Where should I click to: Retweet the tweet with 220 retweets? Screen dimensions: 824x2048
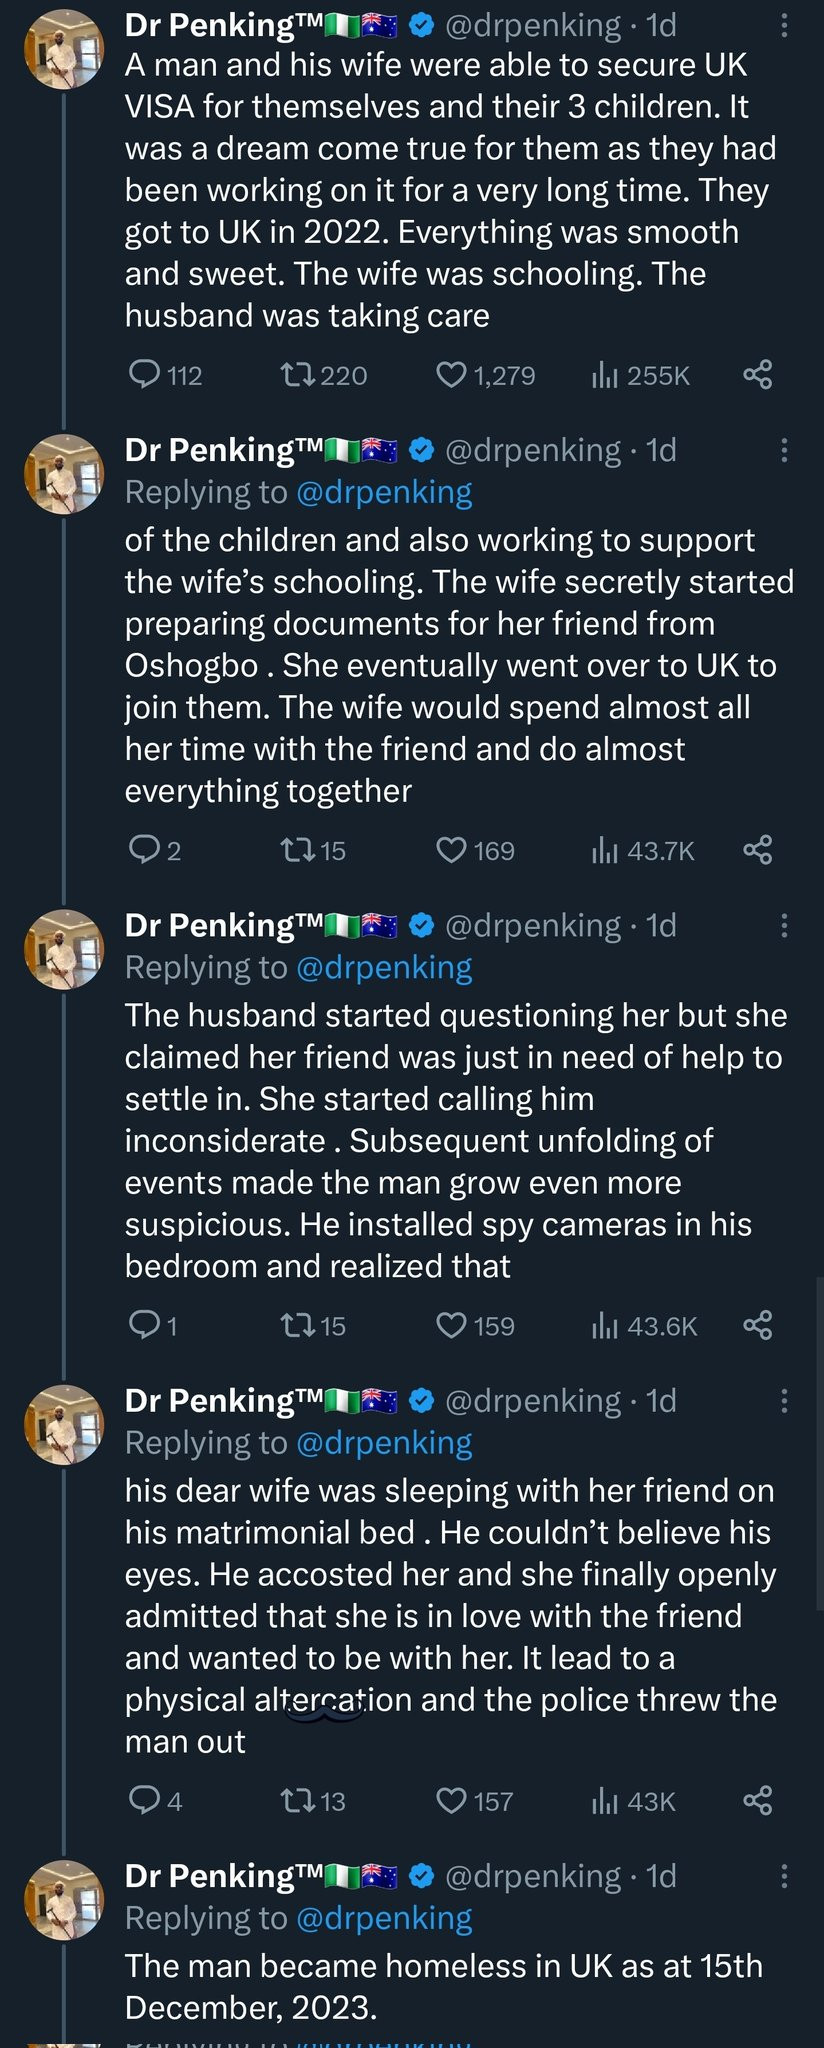tap(297, 375)
